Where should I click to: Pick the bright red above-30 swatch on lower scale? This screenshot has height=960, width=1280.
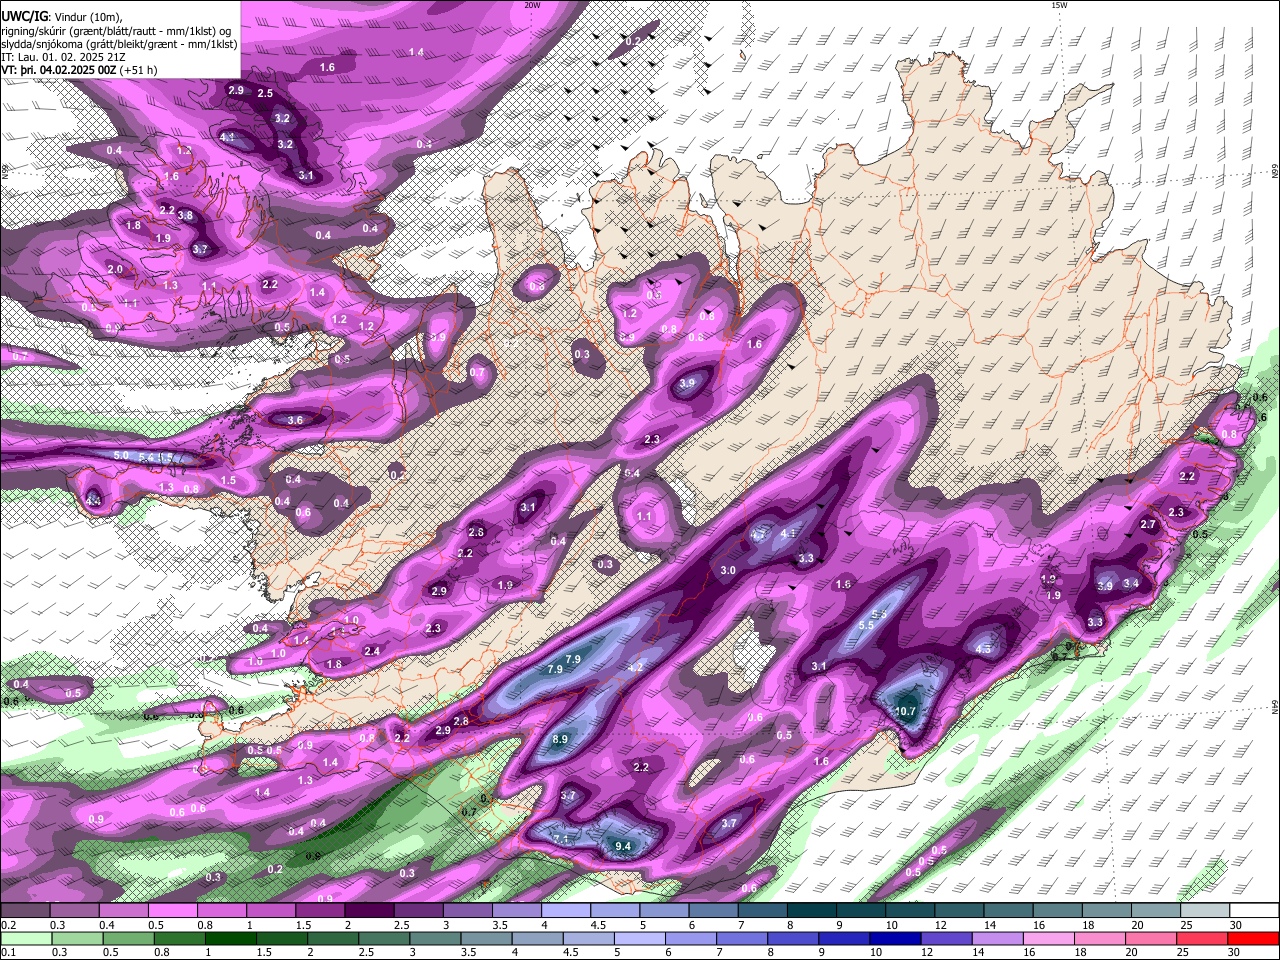pos(1254,938)
